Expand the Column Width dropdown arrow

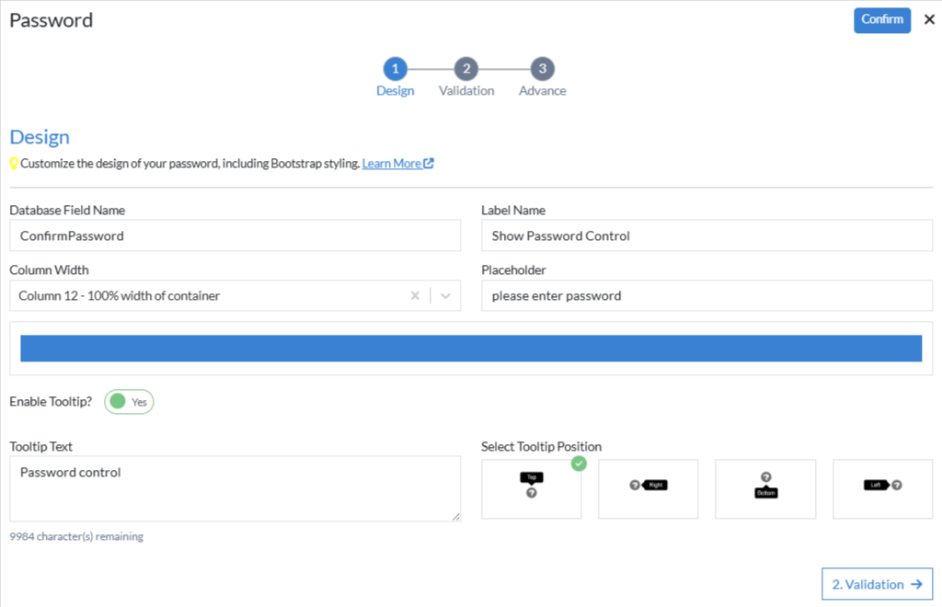446,296
